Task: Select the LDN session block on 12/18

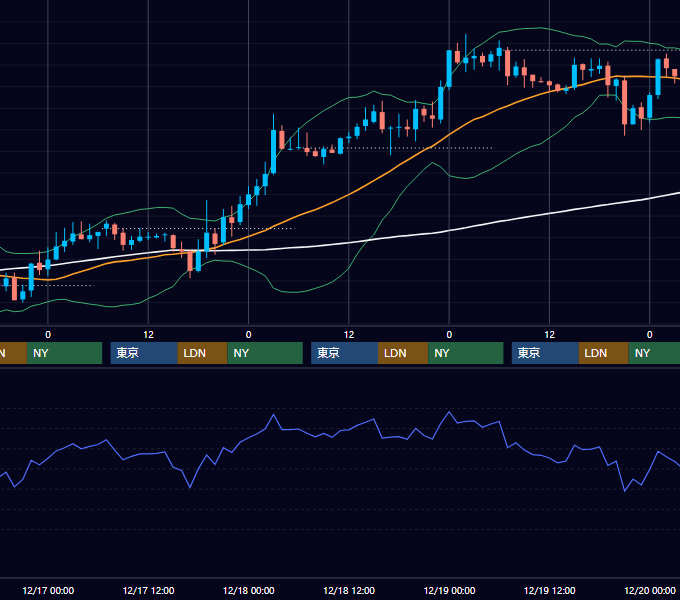Action: tap(403, 353)
